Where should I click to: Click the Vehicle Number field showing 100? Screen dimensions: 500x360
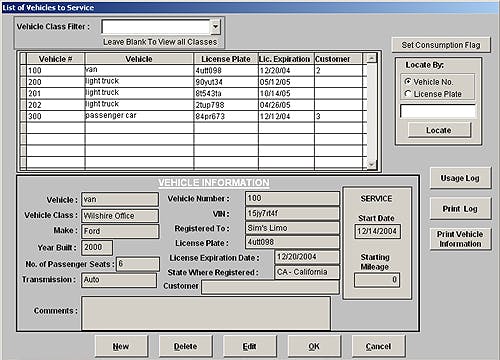coord(292,198)
